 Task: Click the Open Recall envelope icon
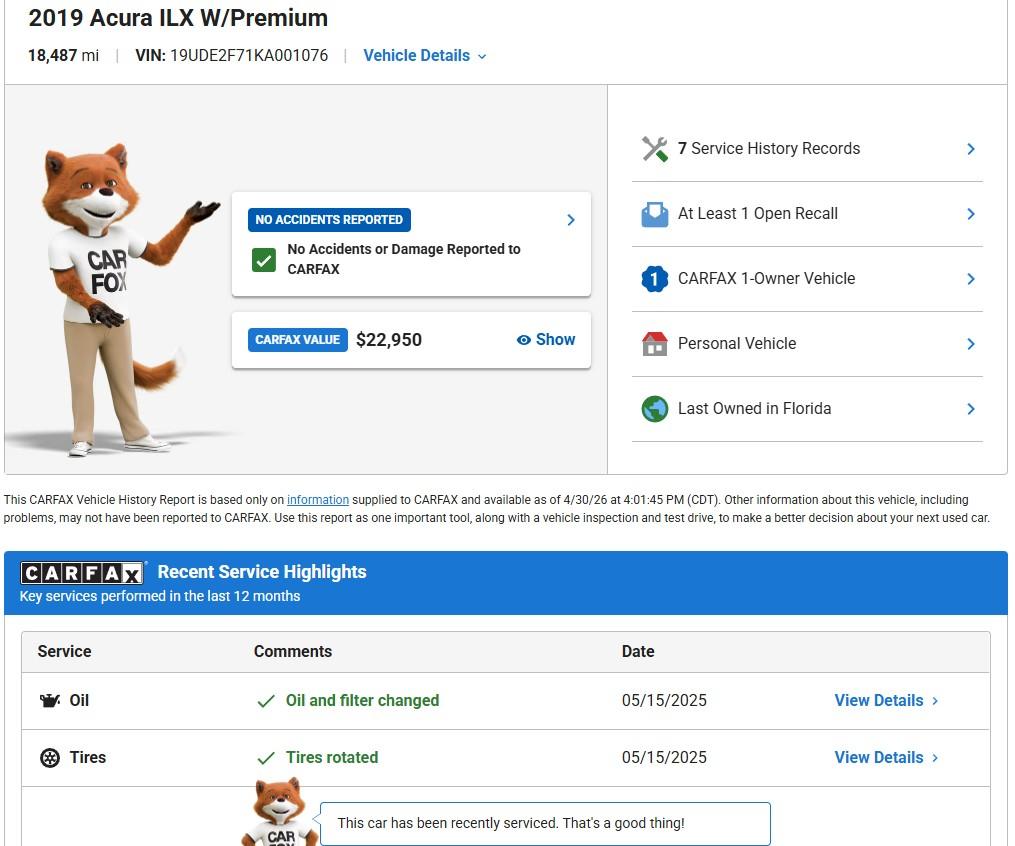coord(654,214)
